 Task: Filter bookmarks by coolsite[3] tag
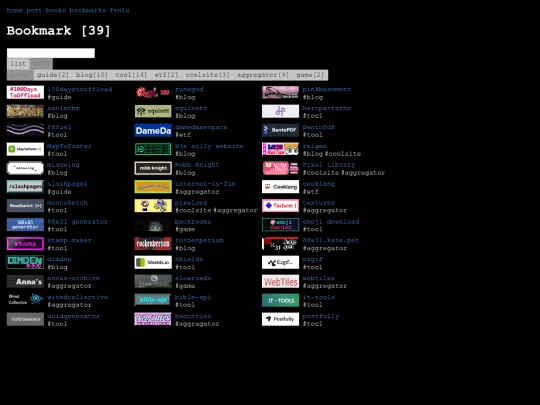coord(208,75)
